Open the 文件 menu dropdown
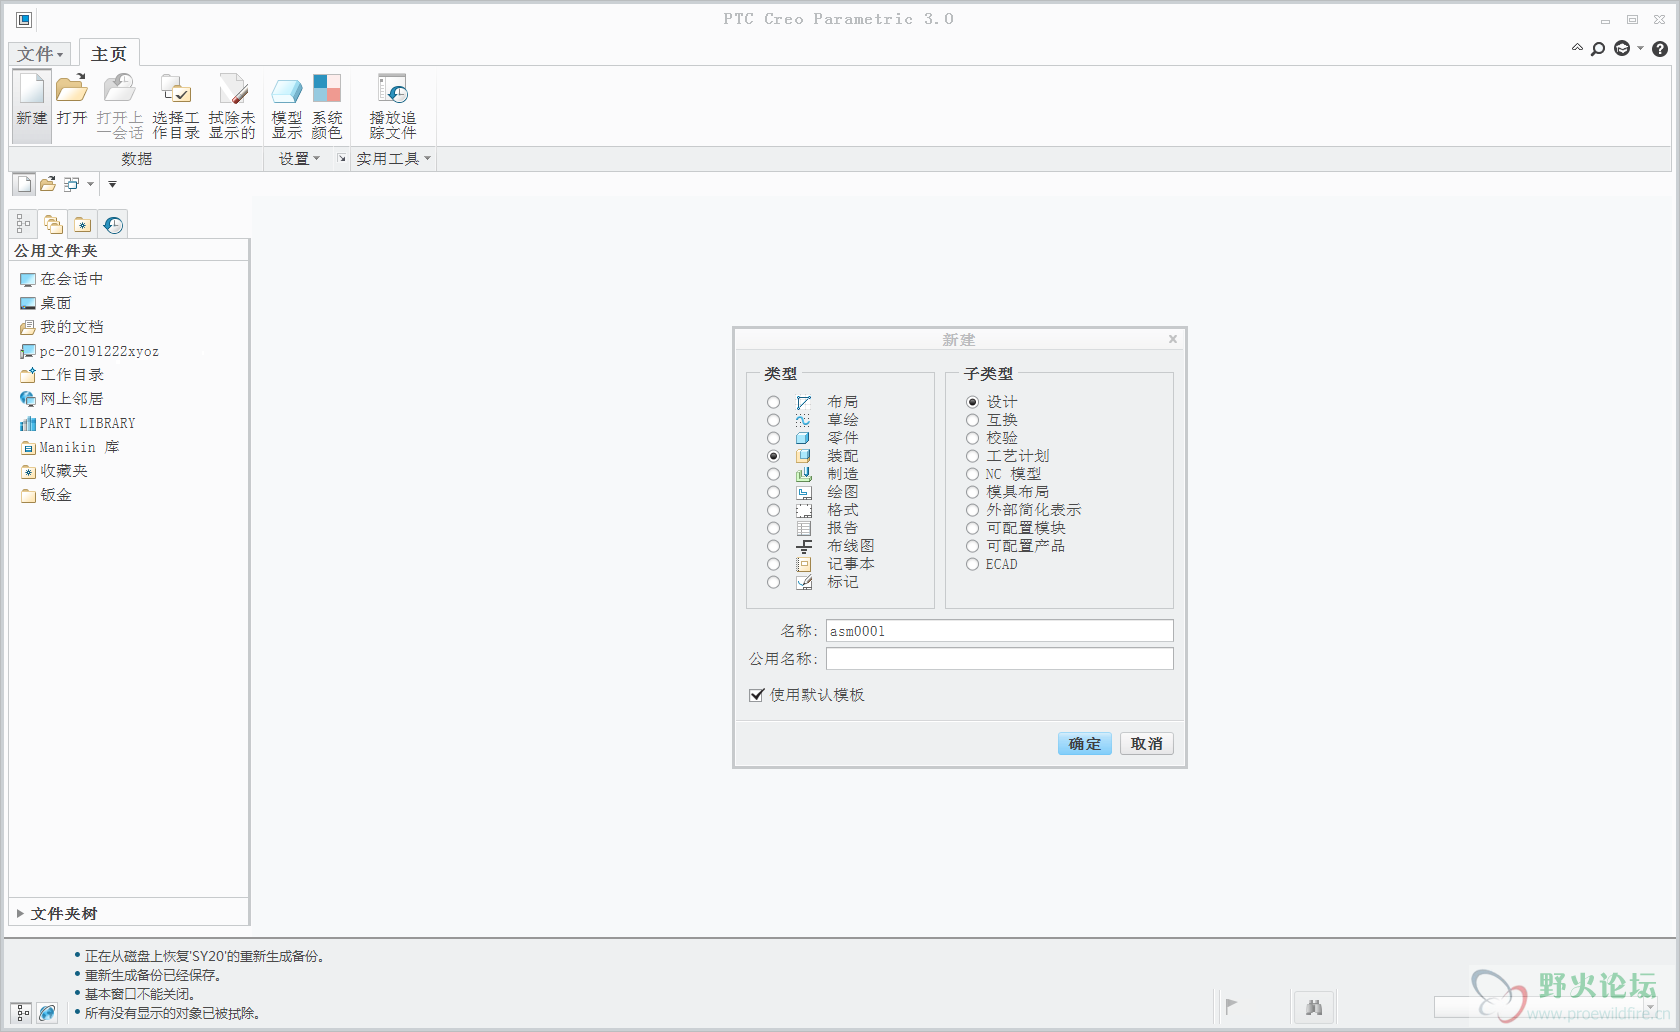Screen dimensions: 1680x1032 pos(40,54)
